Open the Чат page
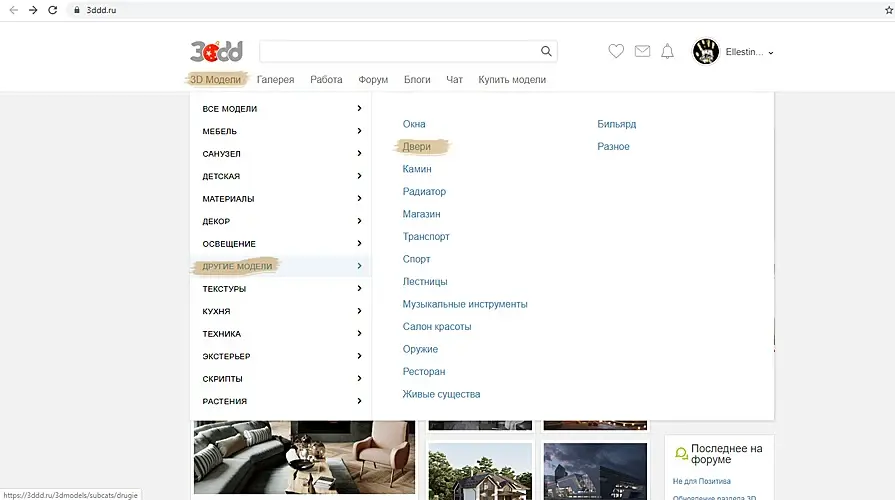The width and height of the screenshot is (895, 500). (x=454, y=79)
